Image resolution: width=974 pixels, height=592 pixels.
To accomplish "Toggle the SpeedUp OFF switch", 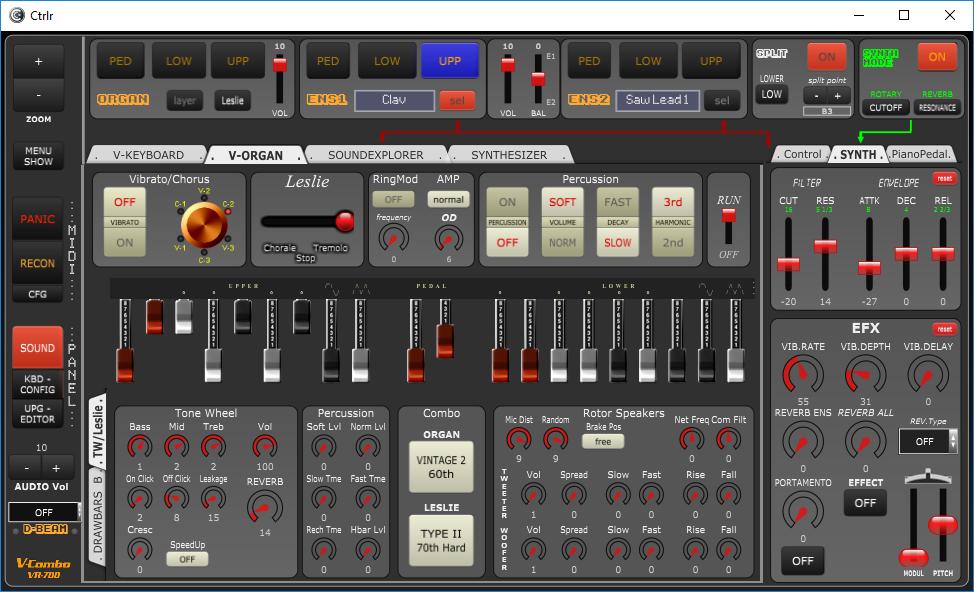I will 187,559.
